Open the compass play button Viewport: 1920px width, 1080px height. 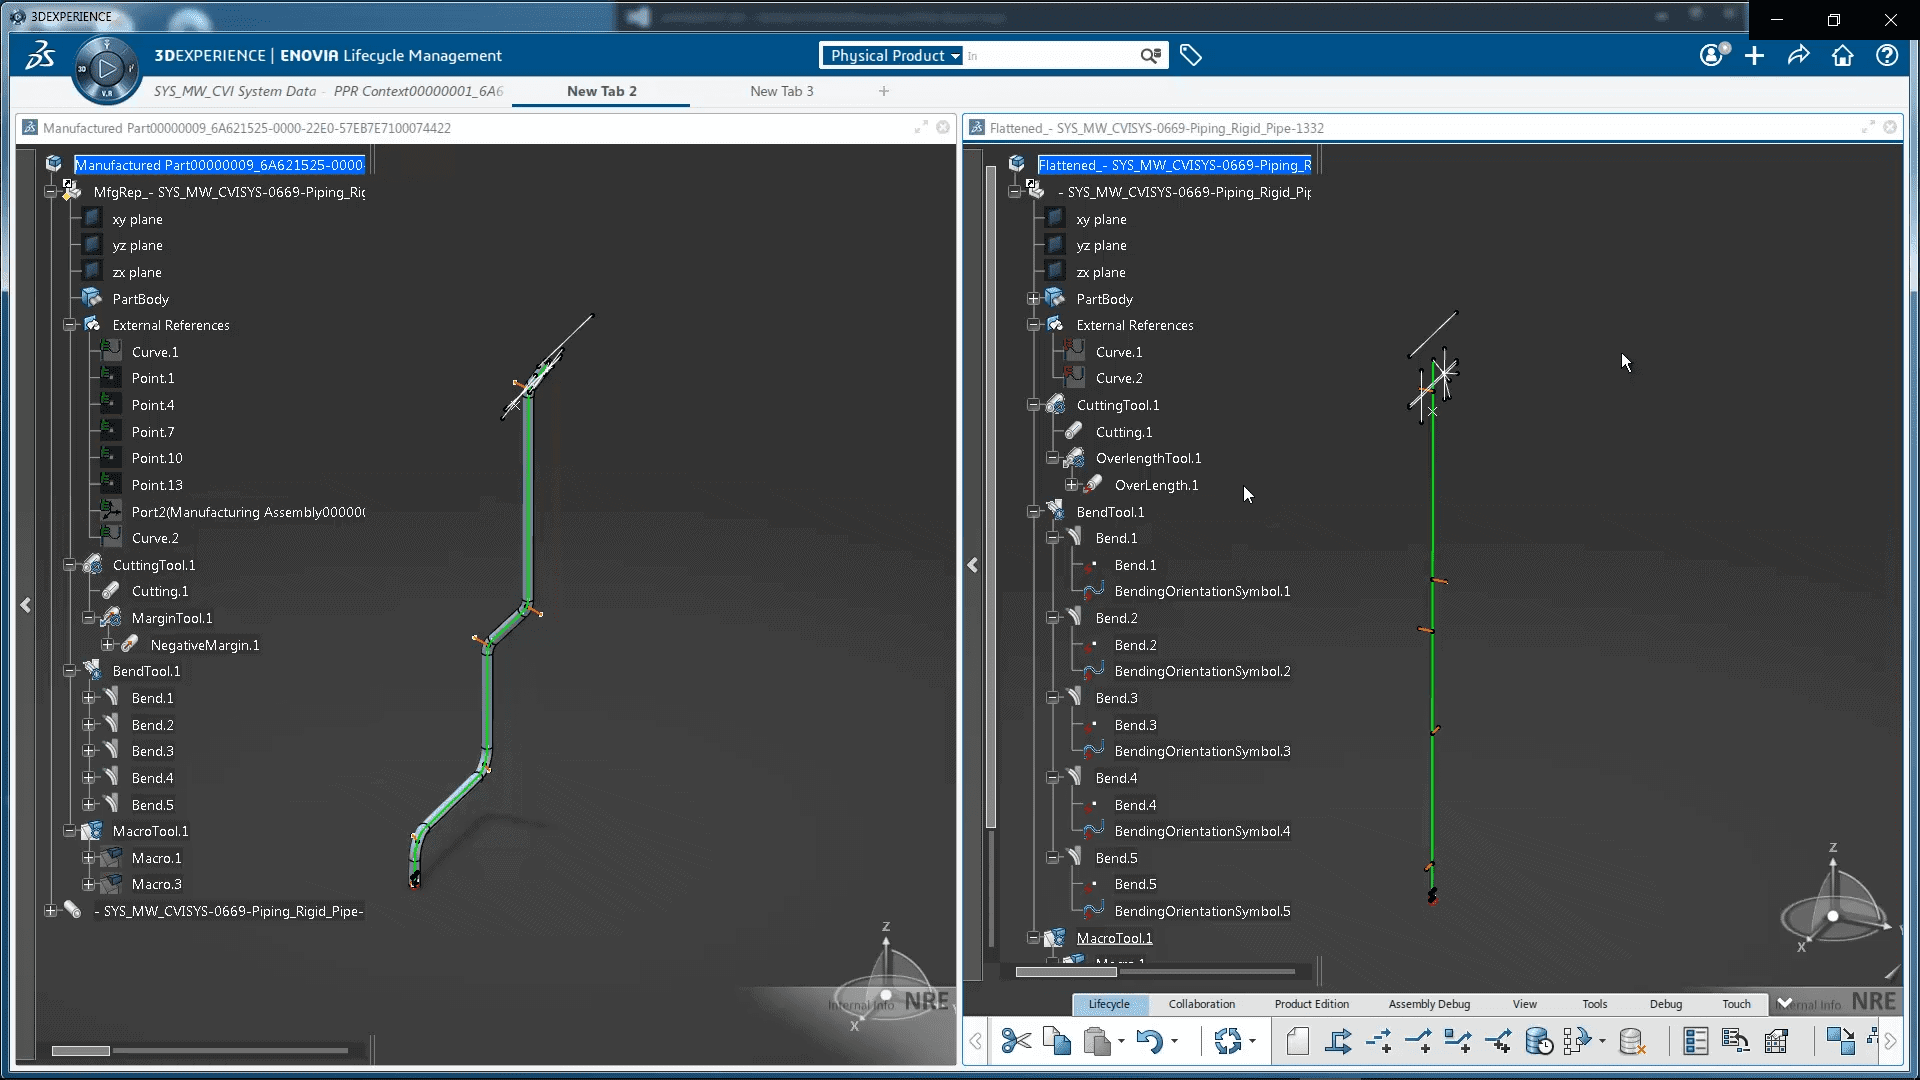[106, 69]
